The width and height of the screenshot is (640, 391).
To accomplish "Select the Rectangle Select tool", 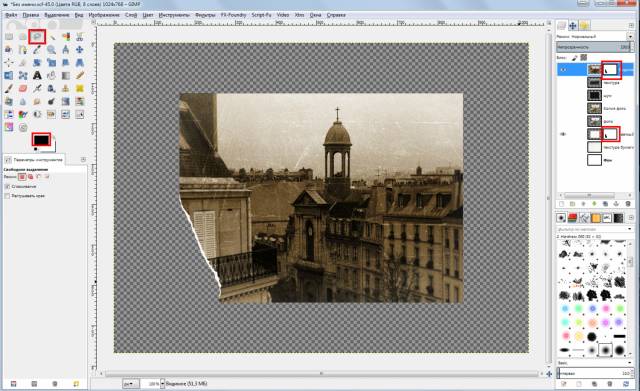I will tap(9, 37).
